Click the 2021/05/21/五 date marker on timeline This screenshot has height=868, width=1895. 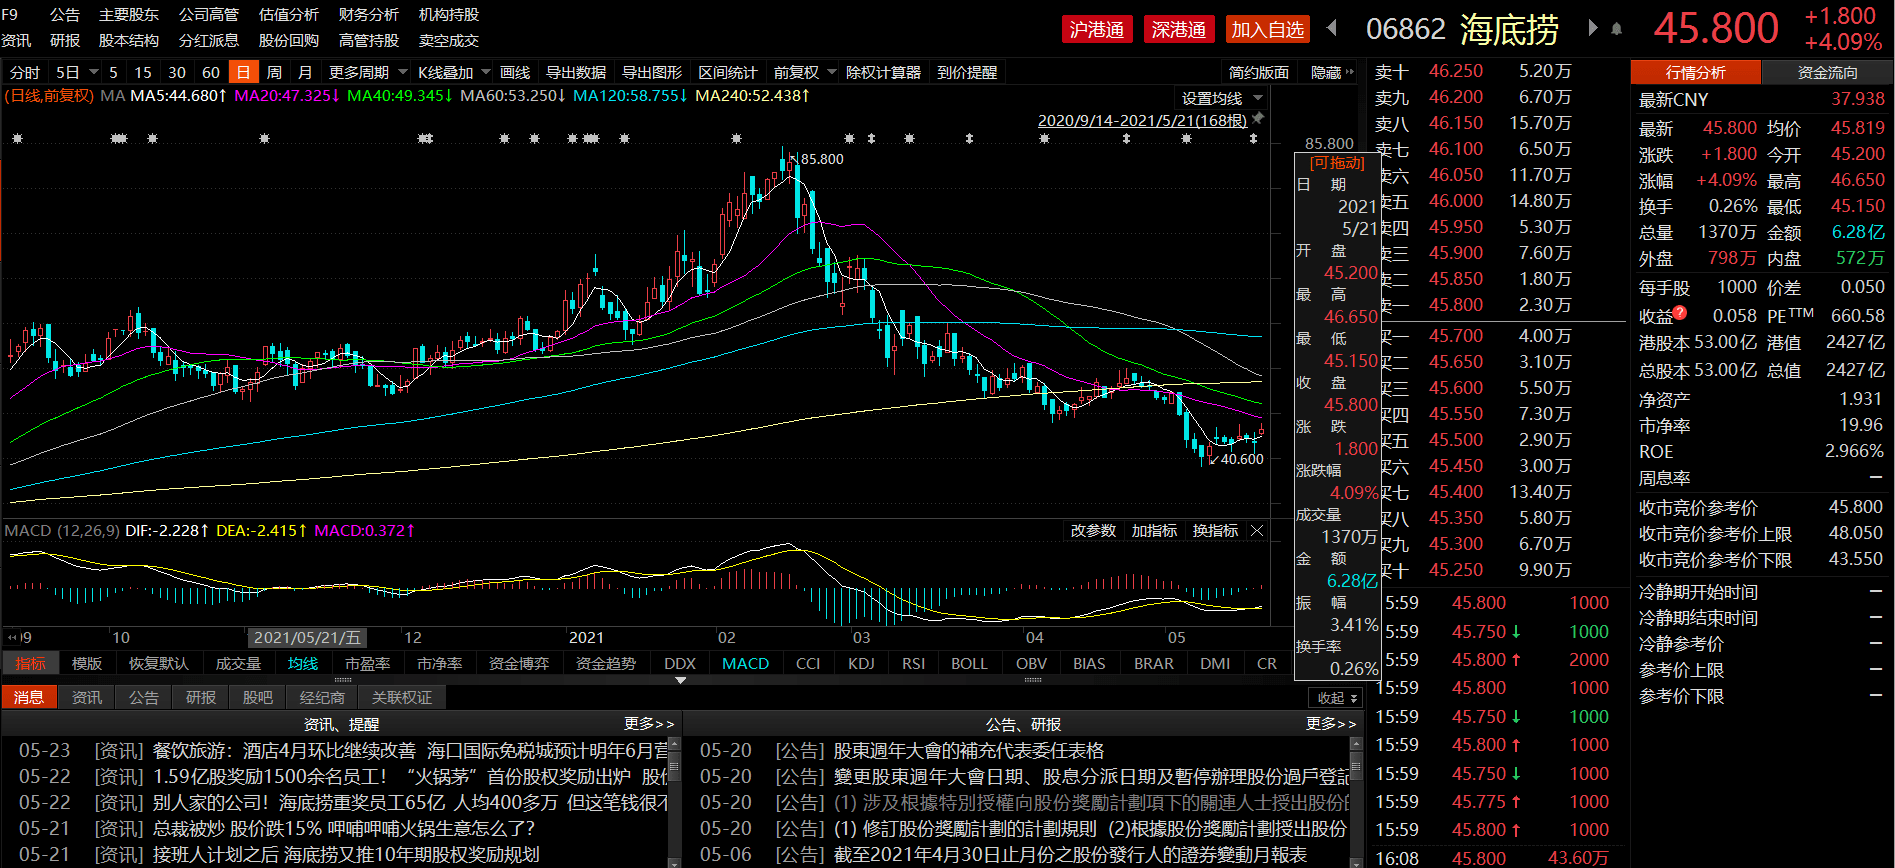coord(306,638)
